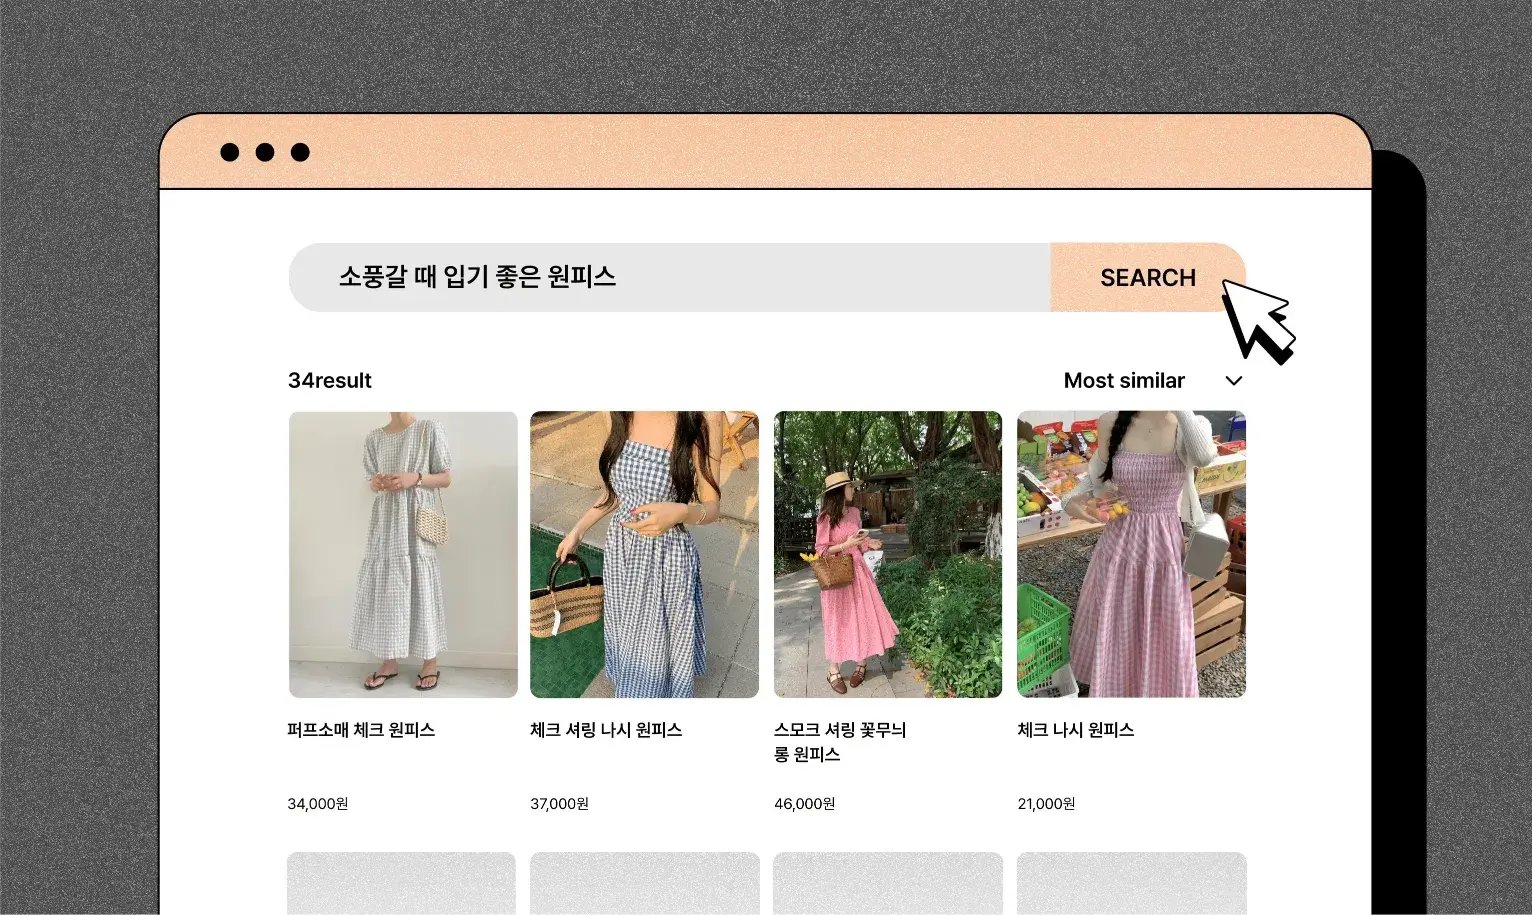View the pink 체크 나시 원피스 product image

click(x=1131, y=554)
